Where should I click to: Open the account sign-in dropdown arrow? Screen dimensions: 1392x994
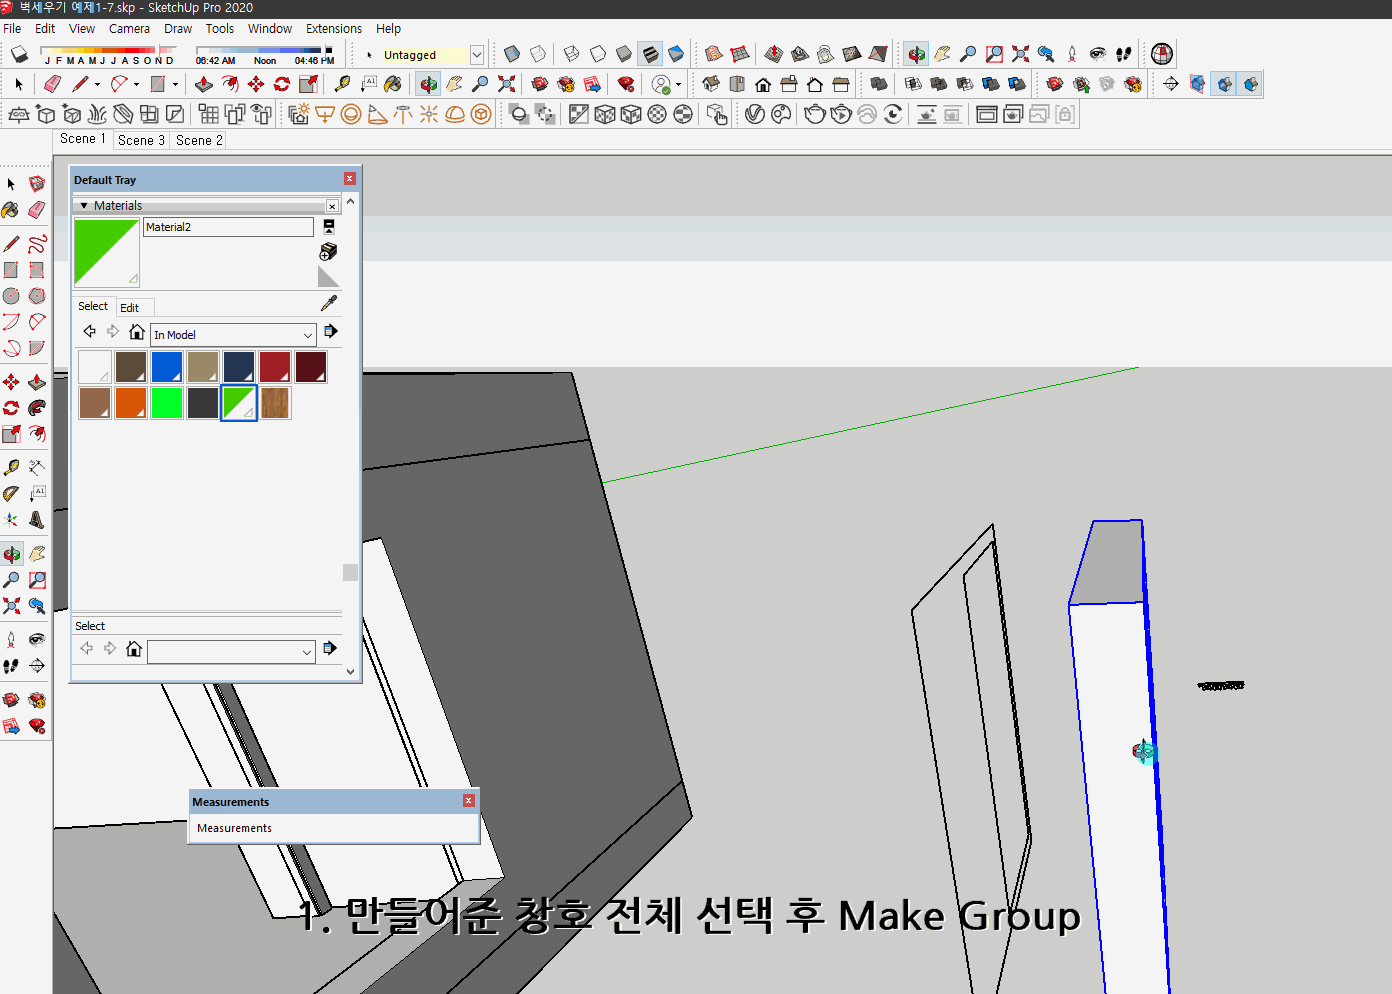tap(678, 85)
